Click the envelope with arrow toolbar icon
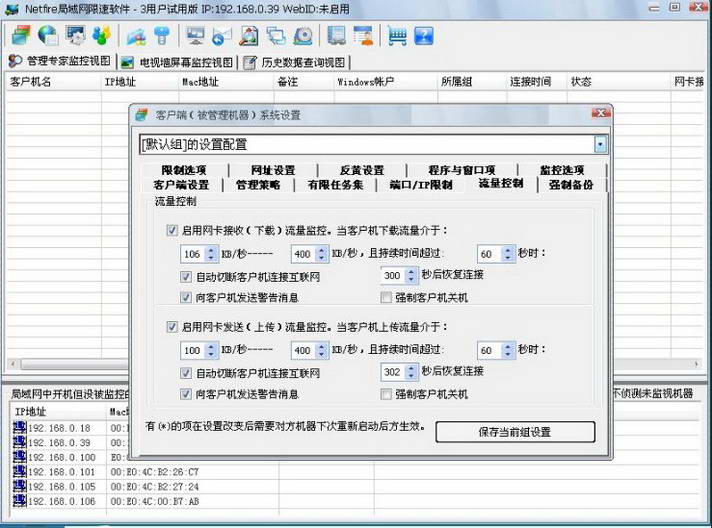The image size is (712, 528). click(222, 35)
